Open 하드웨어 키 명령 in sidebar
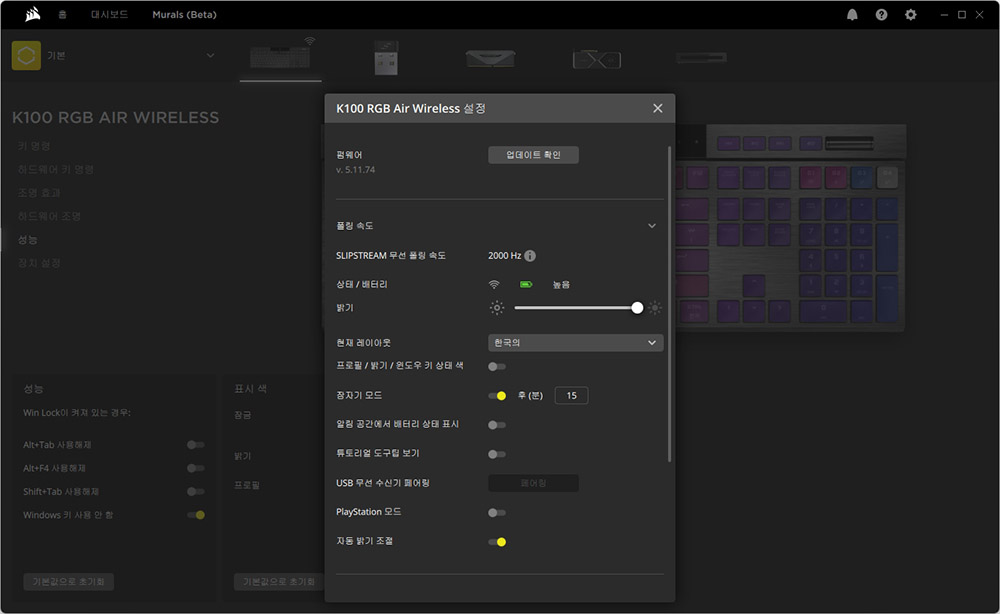 pyautogui.click(x=55, y=169)
